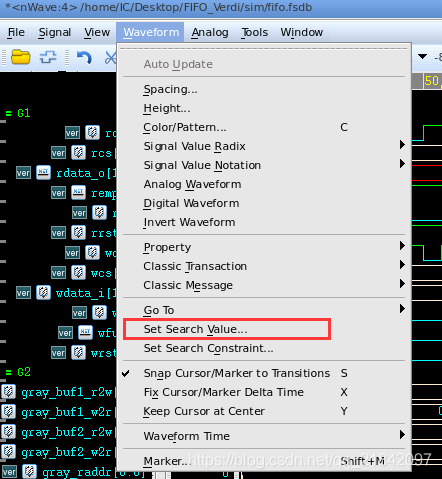Toggle Snap Cursor/Marker to Transitions option

coord(237,373)
